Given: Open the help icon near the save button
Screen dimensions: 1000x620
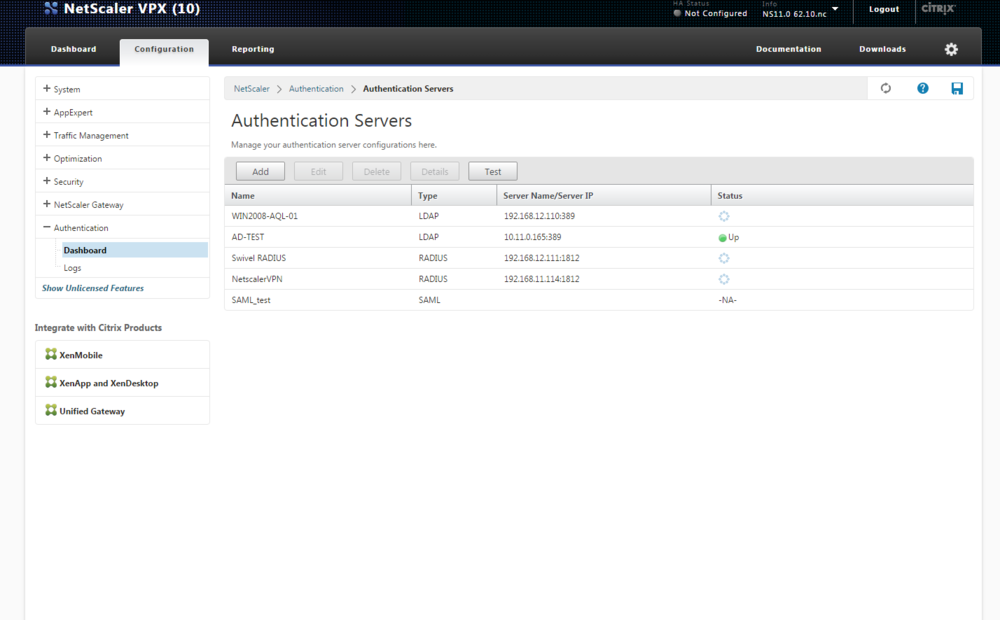Looking at the screenshot, I should [922, 88].
